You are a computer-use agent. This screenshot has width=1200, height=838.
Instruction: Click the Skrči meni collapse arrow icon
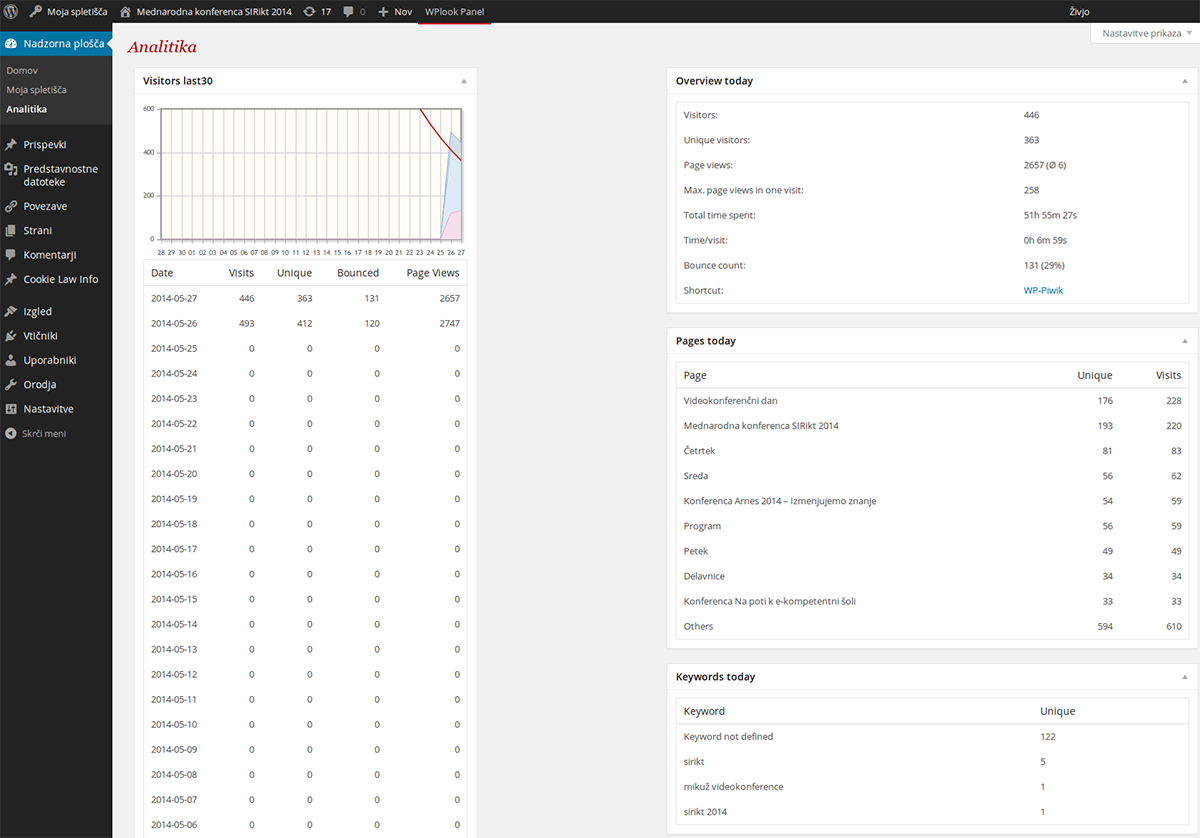coord(11,434)
